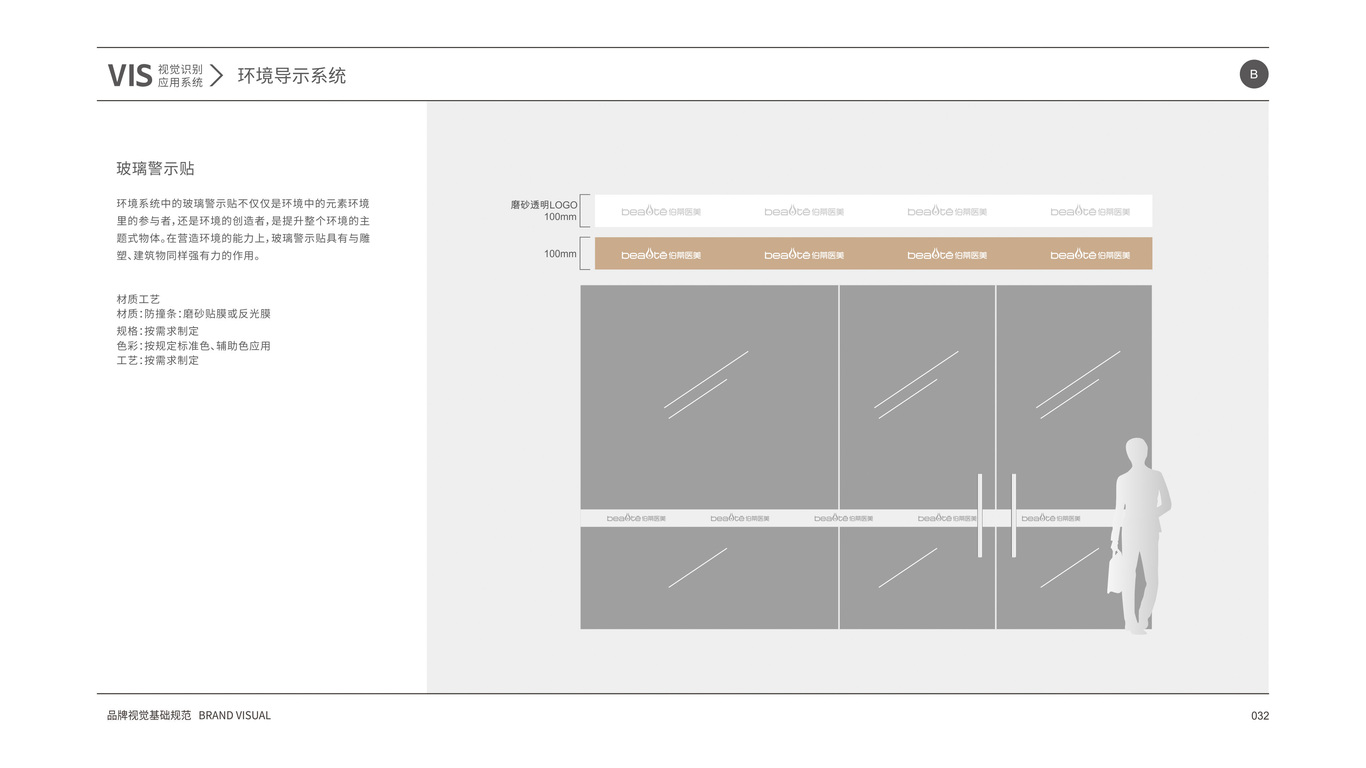The image size is (1366, 768).
Task: Select the text 色彩:按规定标准色、辅助色应用
Action: pos(193,345)
